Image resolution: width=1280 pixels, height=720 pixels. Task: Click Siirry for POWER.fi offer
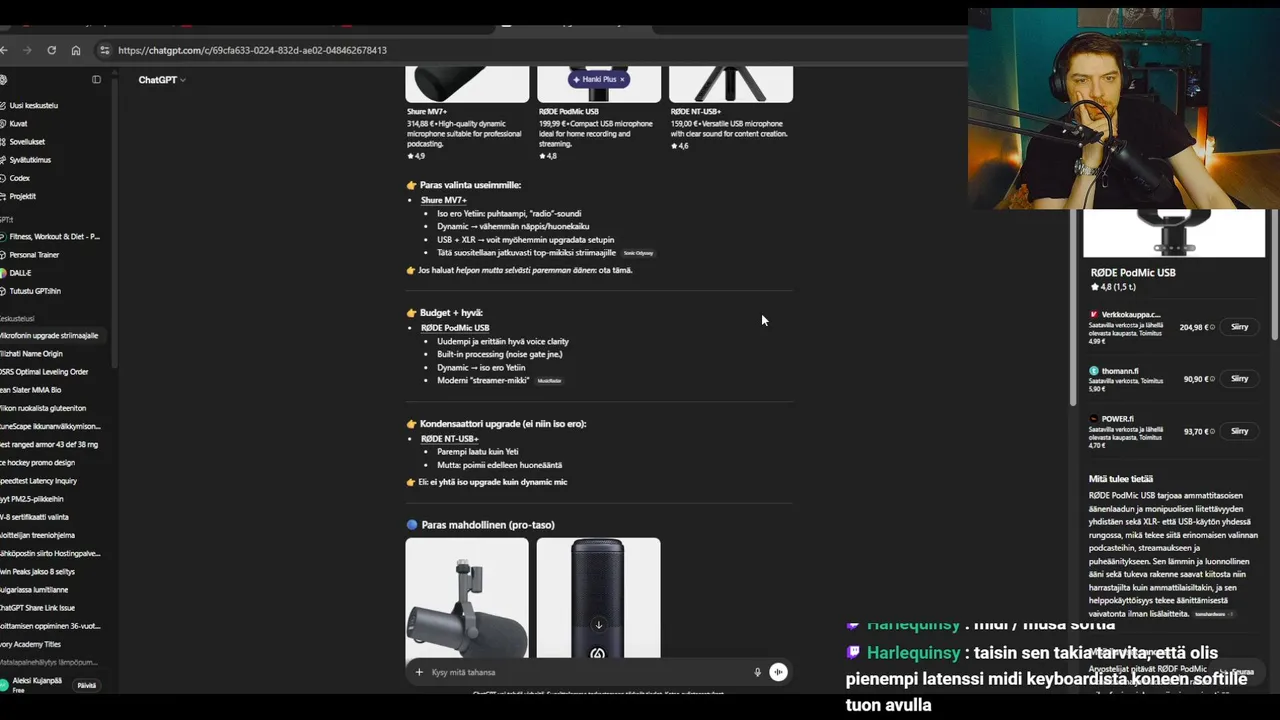(x=1240, y=431)
